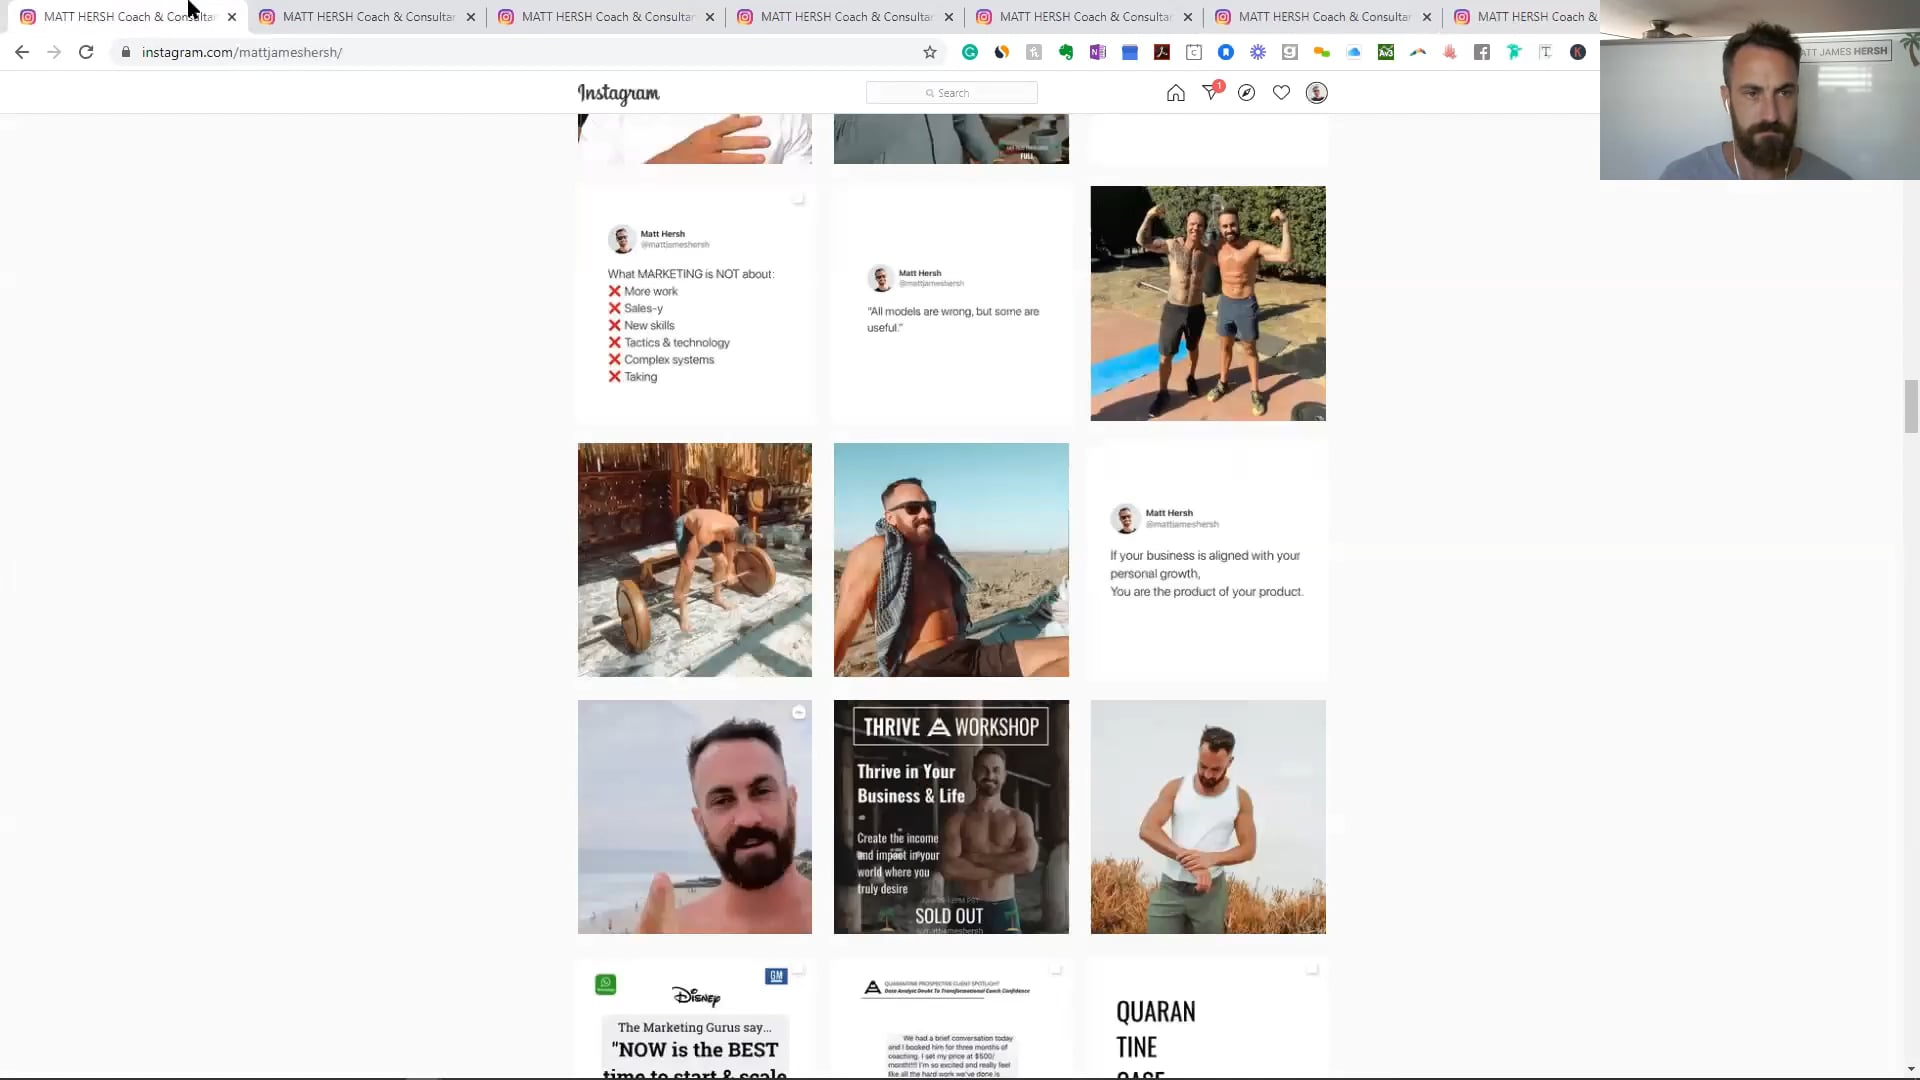
Task: Open 'All models are wrong' quote post
Action: point(951,303)
